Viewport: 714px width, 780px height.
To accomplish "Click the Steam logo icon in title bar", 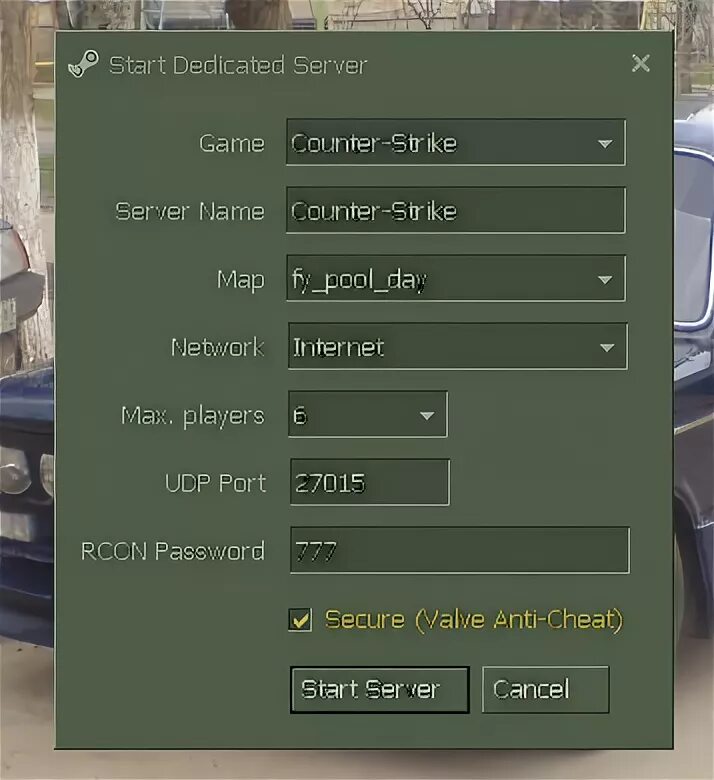I will 83,65.
